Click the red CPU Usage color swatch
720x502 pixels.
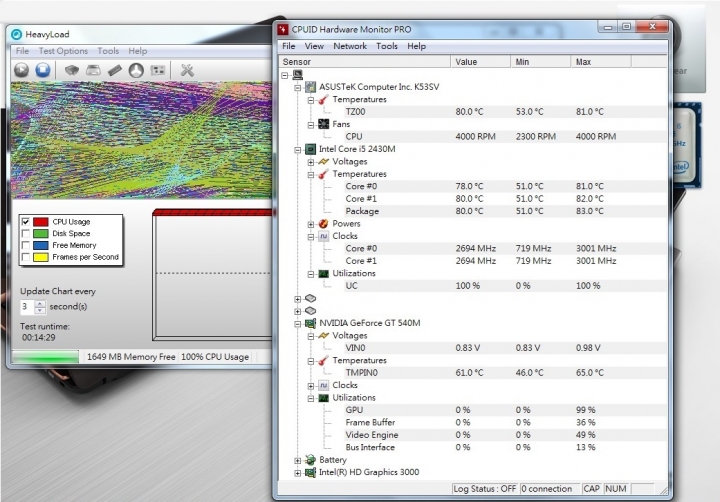click(x=40, y=222)
